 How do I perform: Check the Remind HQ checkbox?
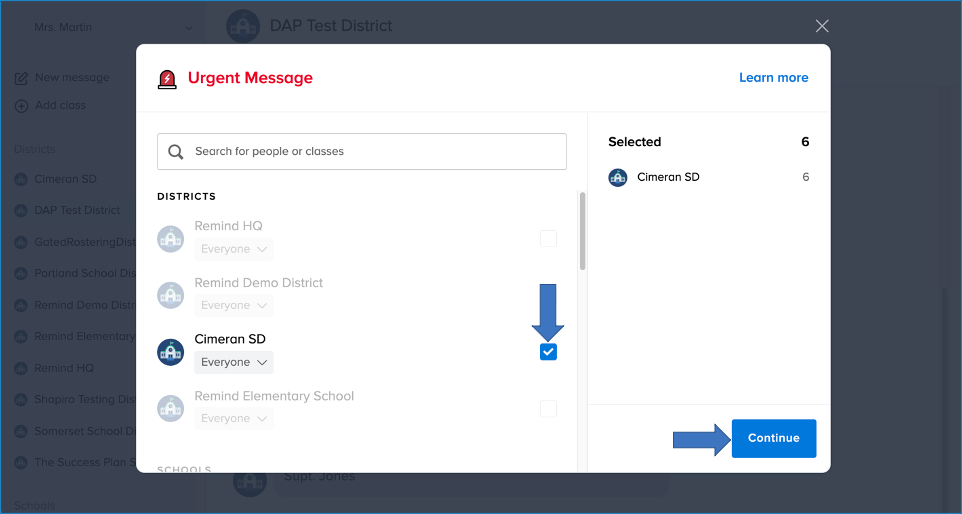click(548, 239)
